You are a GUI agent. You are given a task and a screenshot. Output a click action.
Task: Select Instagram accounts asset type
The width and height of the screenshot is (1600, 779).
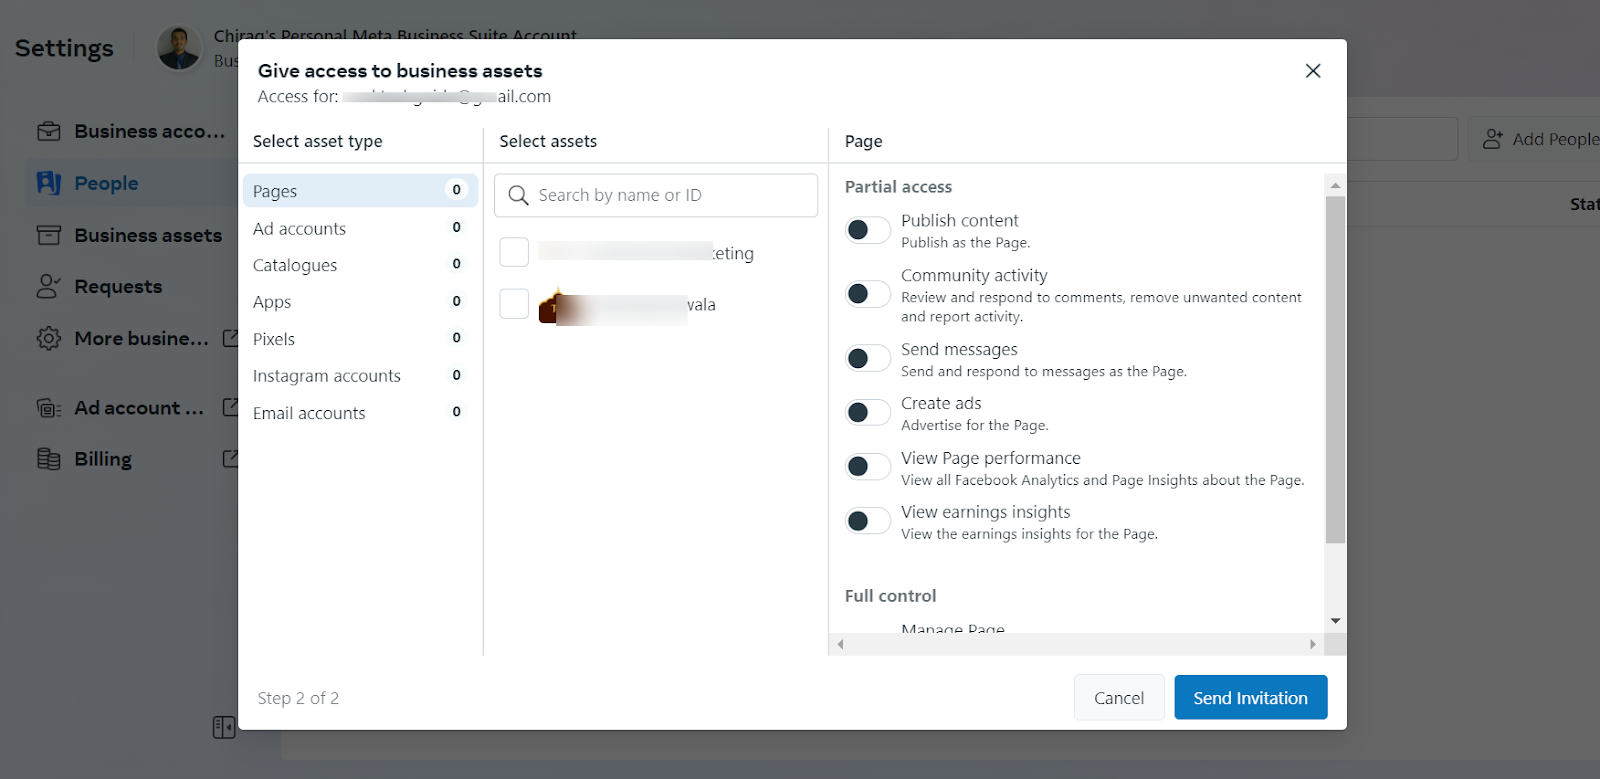360,376
